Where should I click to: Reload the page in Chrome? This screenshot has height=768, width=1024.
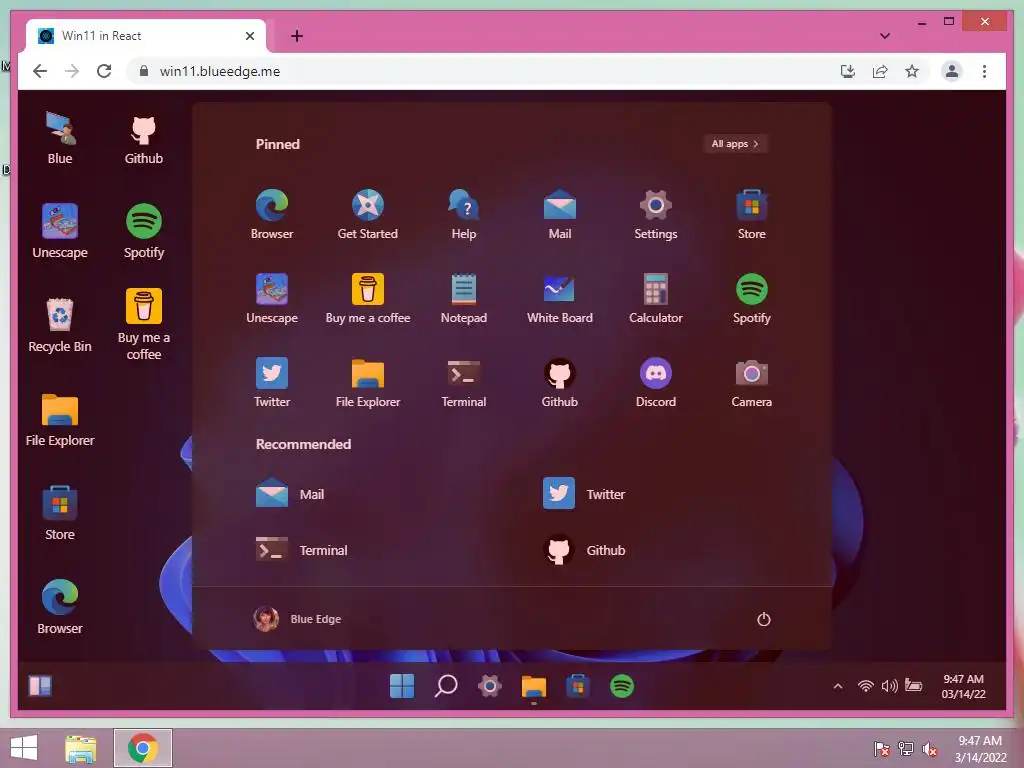point(104,71)
